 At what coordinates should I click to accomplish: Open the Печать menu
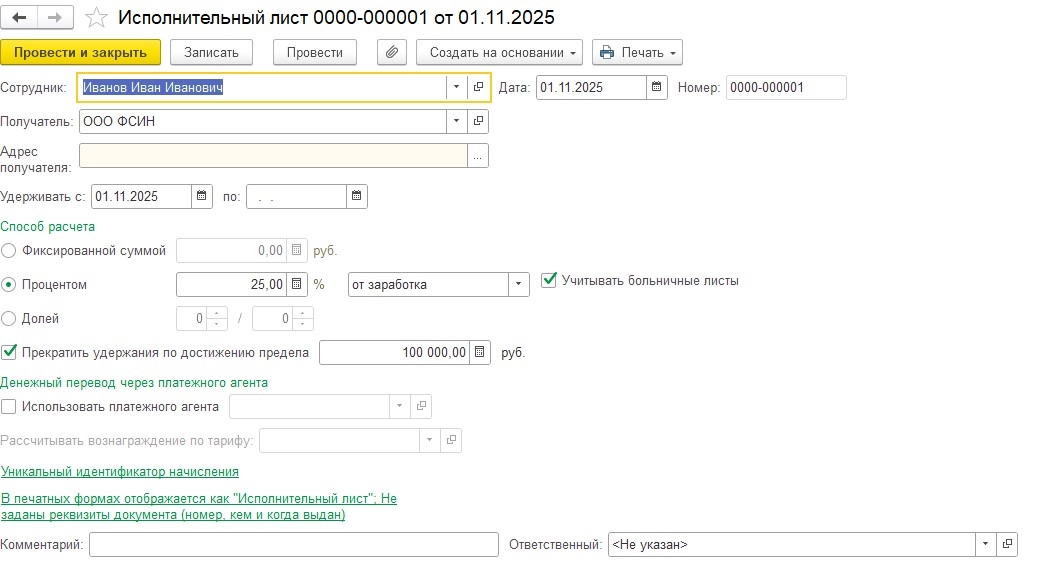click(x=637, y=52)
